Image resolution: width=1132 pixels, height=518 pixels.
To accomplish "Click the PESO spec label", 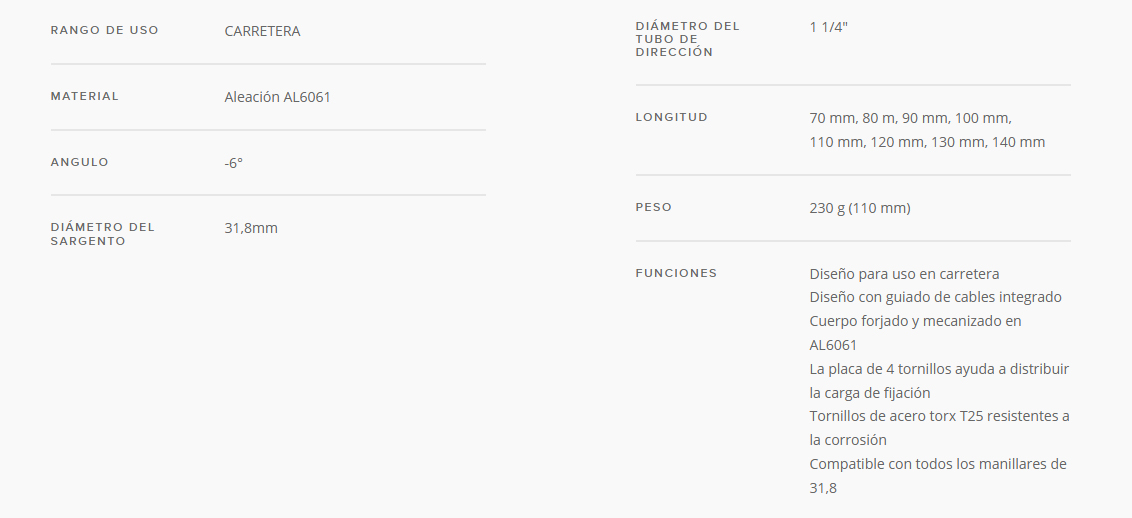I will coord(653,207).
